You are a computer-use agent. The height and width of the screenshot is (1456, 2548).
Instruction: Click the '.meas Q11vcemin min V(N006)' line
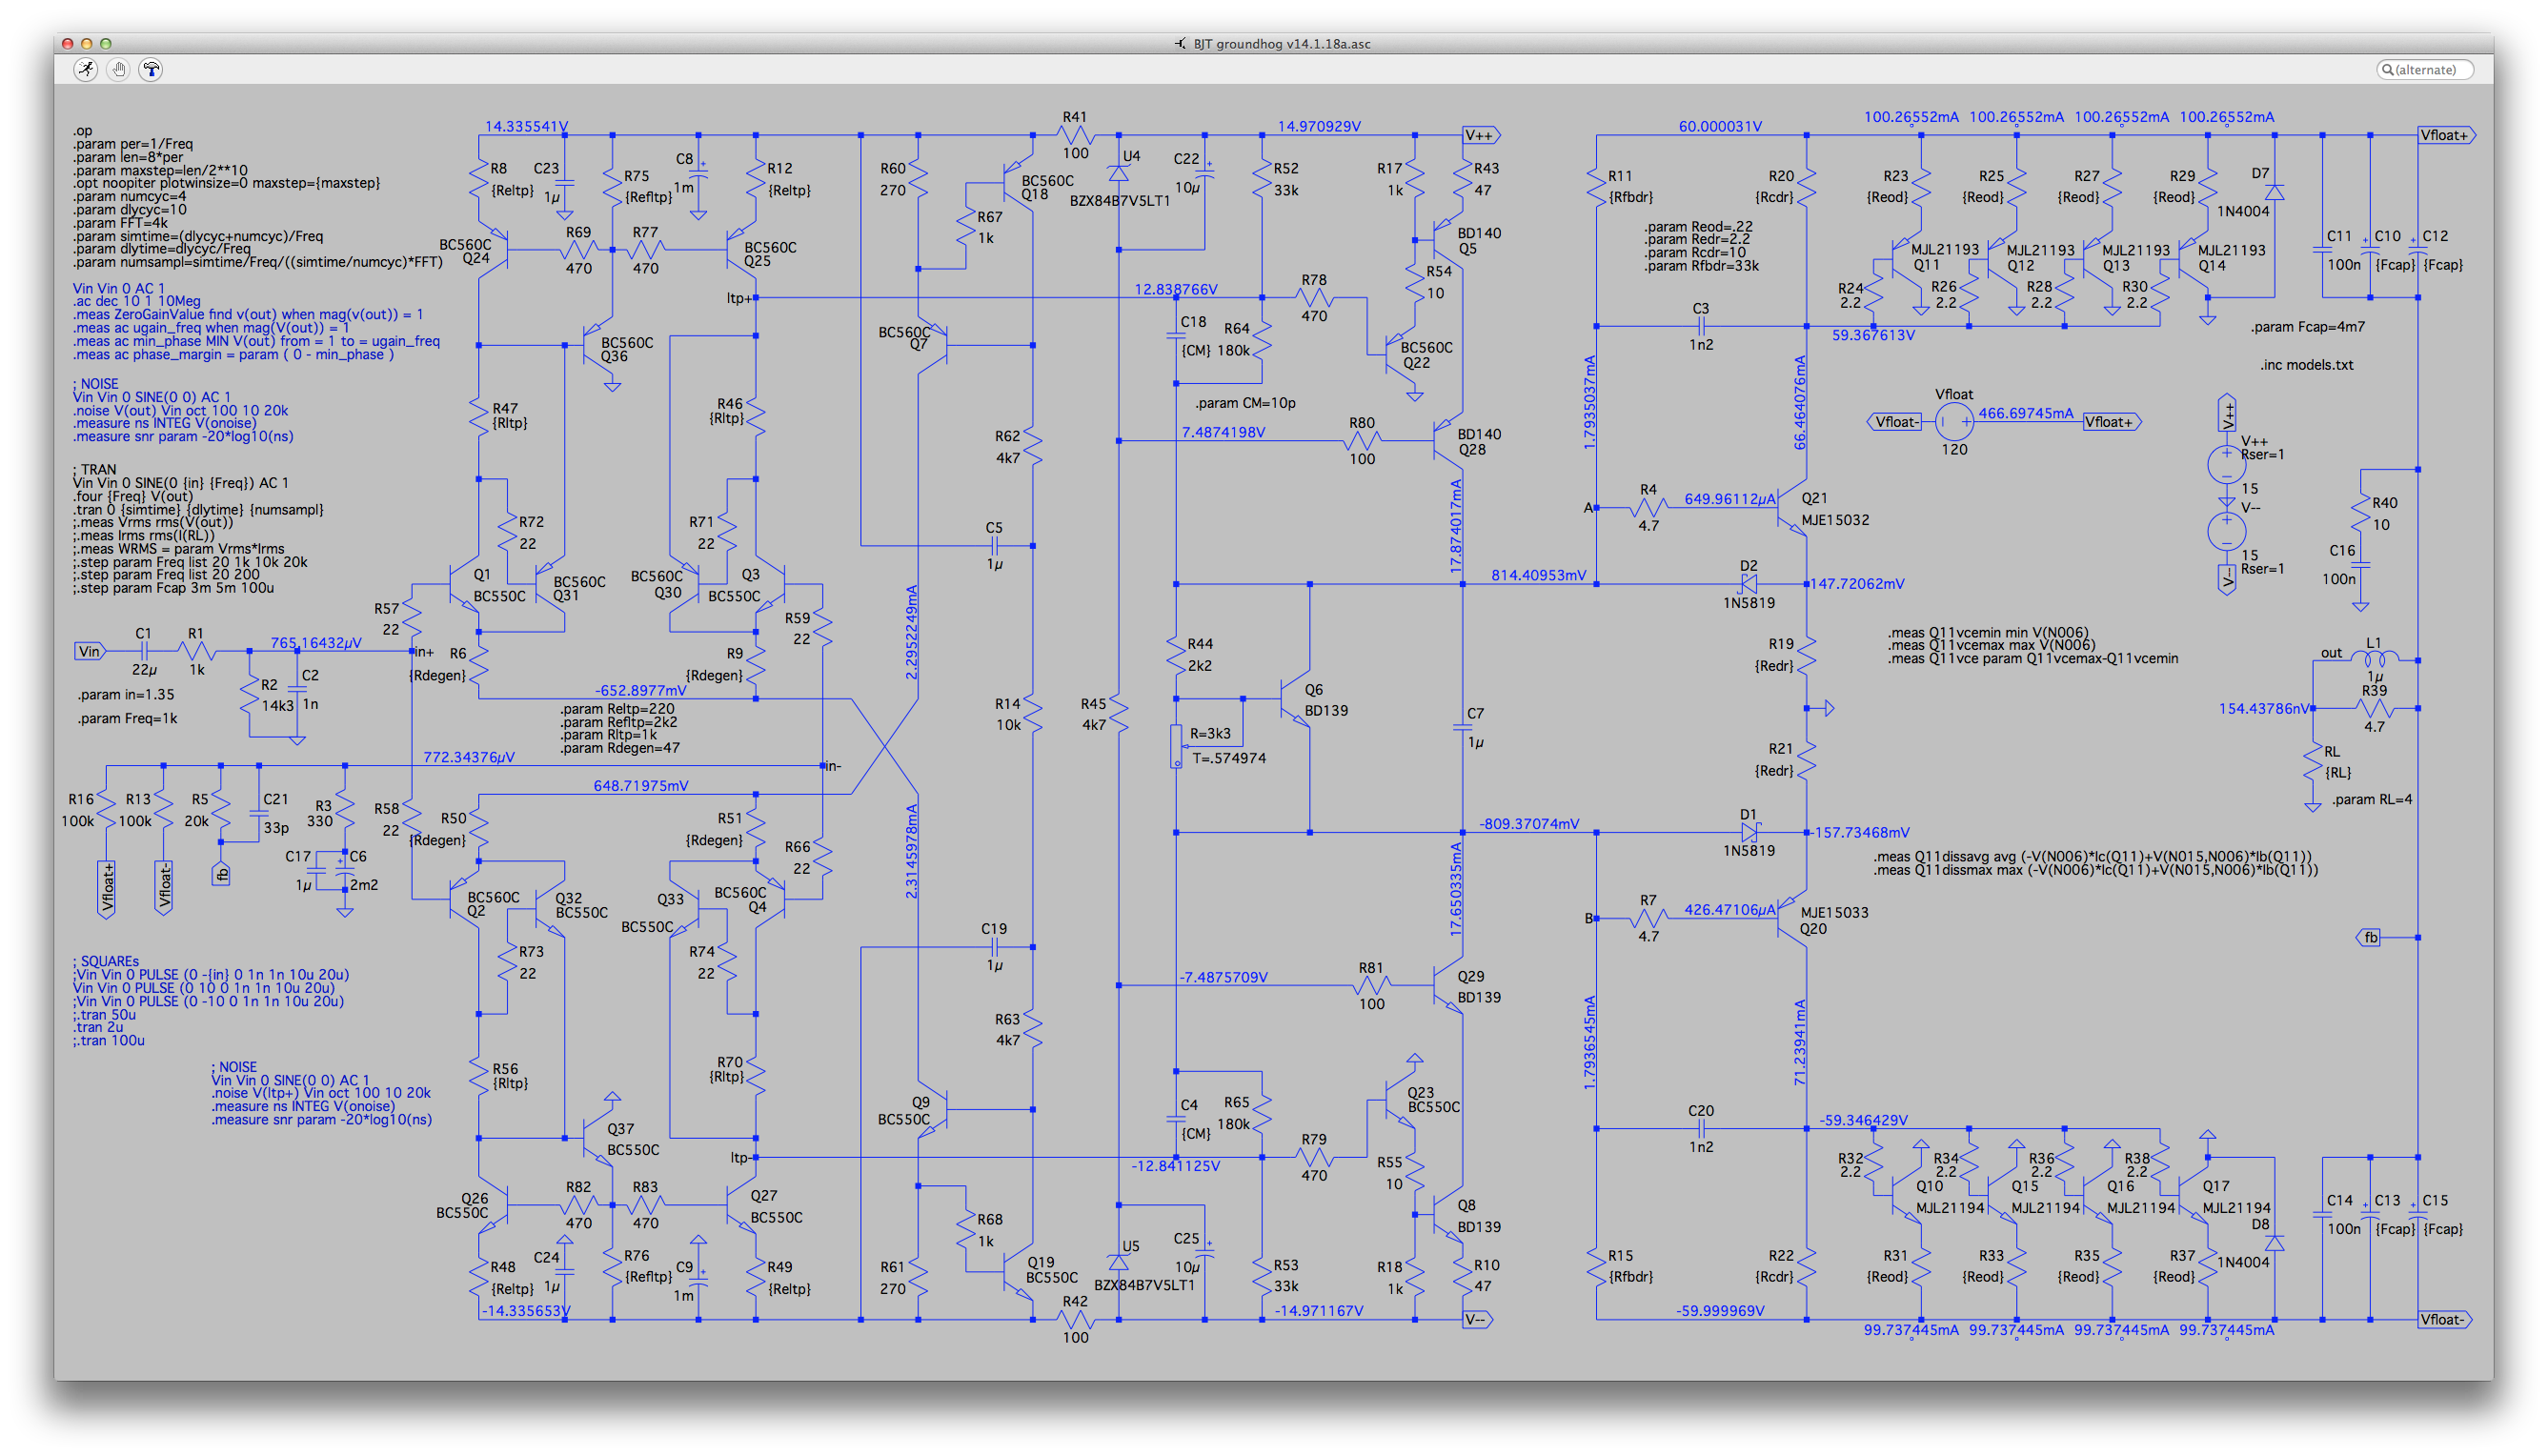(1988, 632)
